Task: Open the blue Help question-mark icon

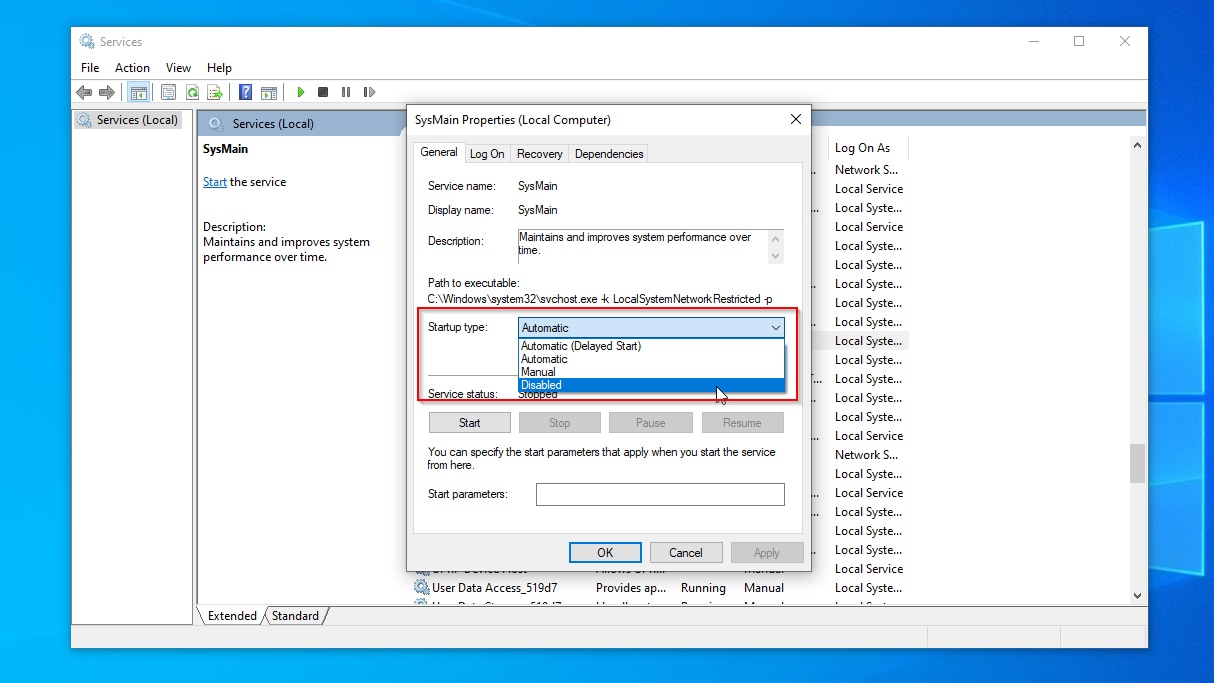Action: point(245,92)
